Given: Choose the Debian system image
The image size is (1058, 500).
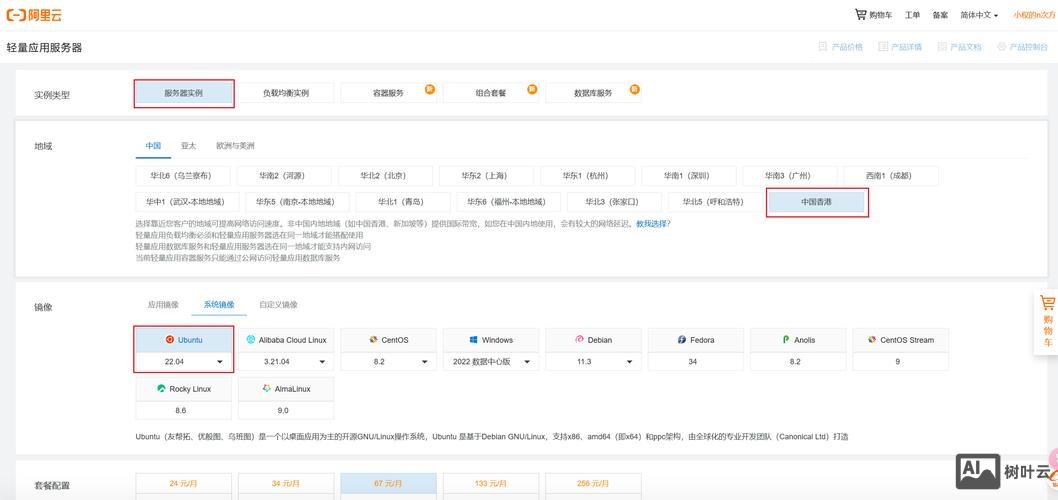Looking at the screenshot, I should click(x=594, y=340).
